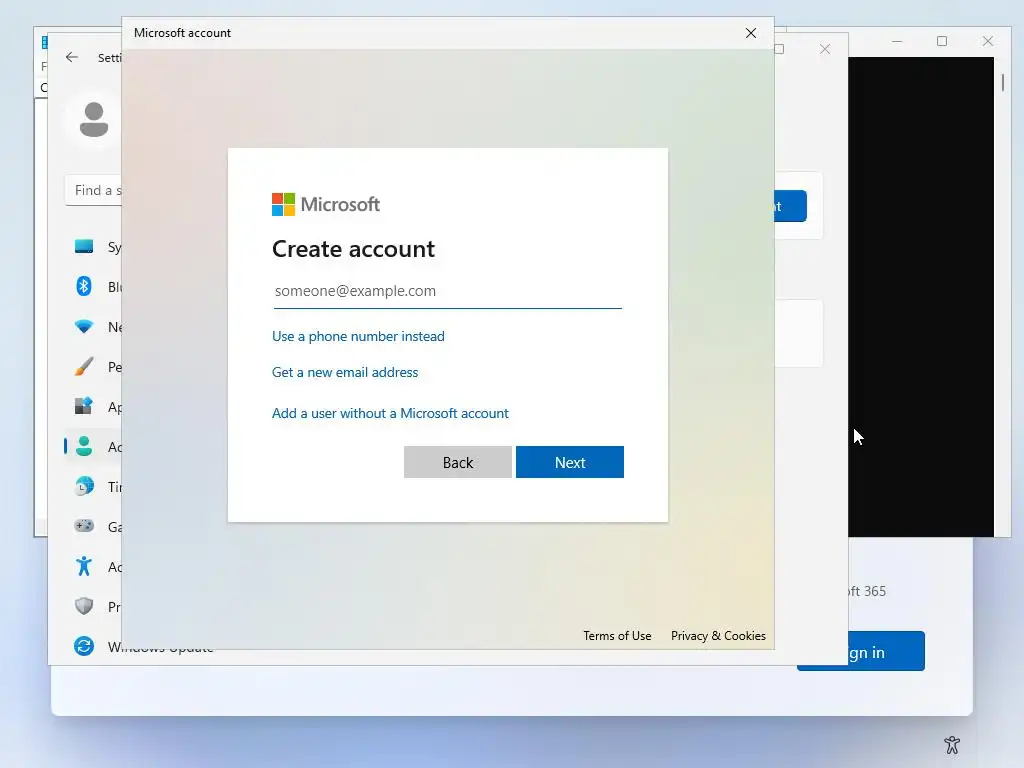1024x768 pixels.
Task: Click the Settings user profile avatar
Action: 94,120
